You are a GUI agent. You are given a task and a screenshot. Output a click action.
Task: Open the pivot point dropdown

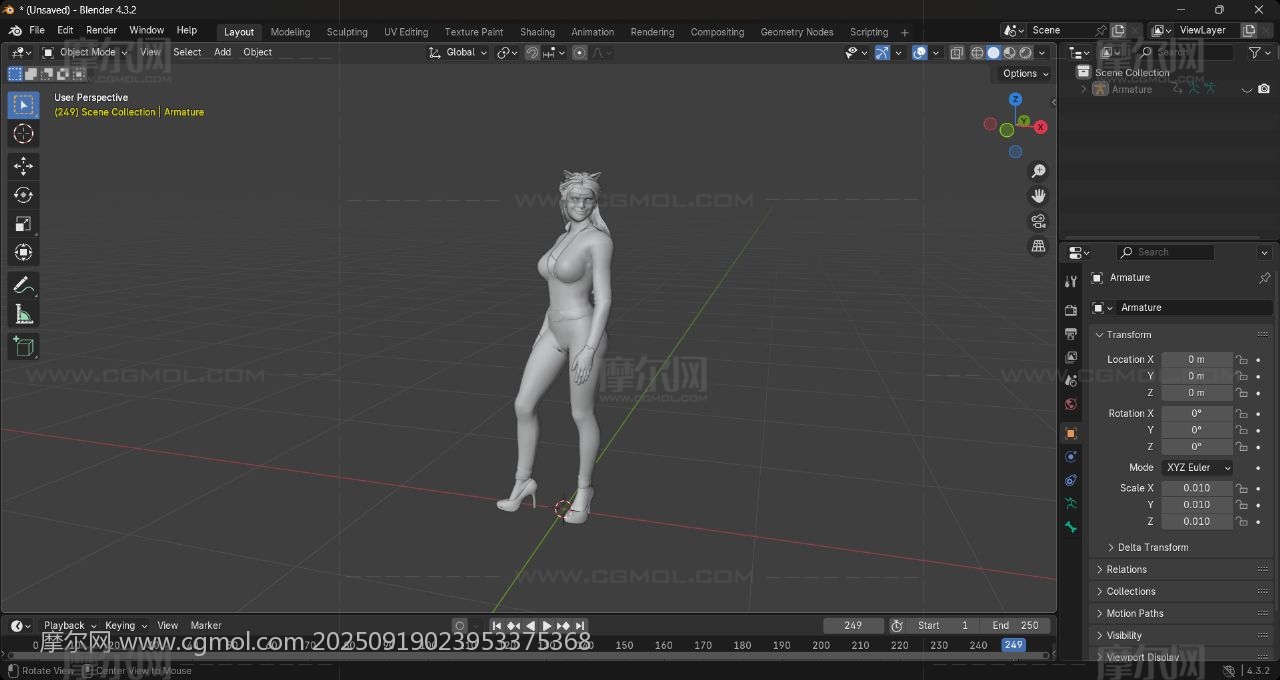coord(507,52)
